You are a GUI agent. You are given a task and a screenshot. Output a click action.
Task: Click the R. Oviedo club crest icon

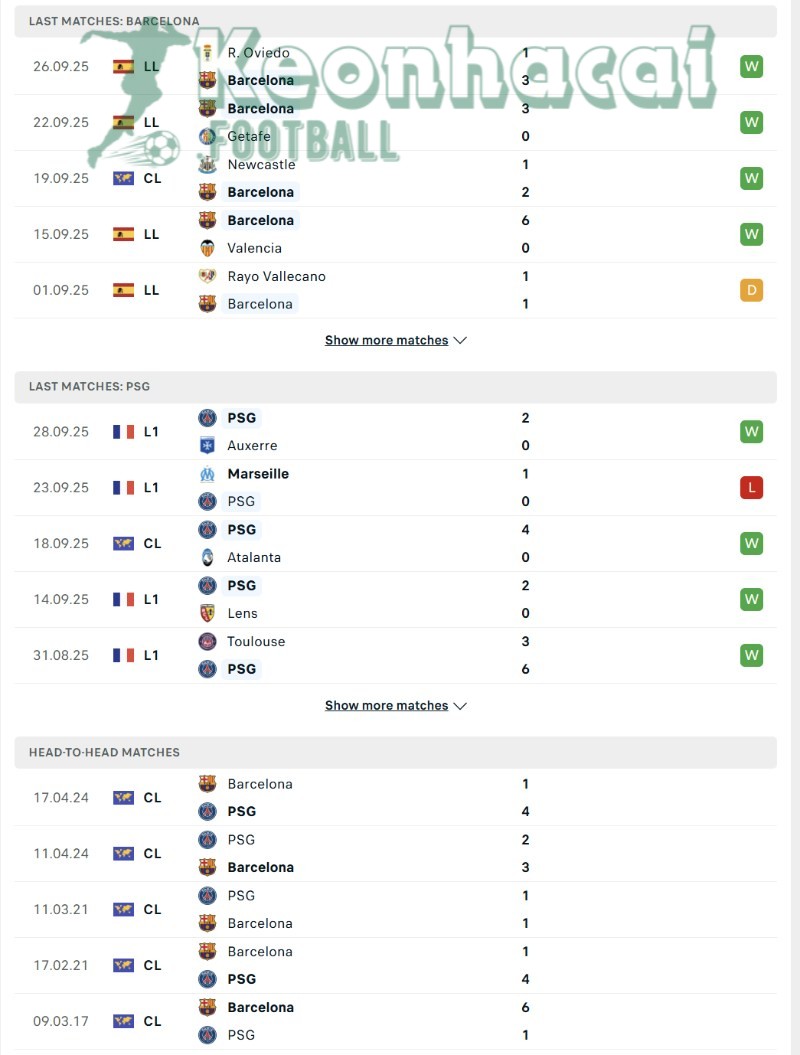tap(207, 52)
